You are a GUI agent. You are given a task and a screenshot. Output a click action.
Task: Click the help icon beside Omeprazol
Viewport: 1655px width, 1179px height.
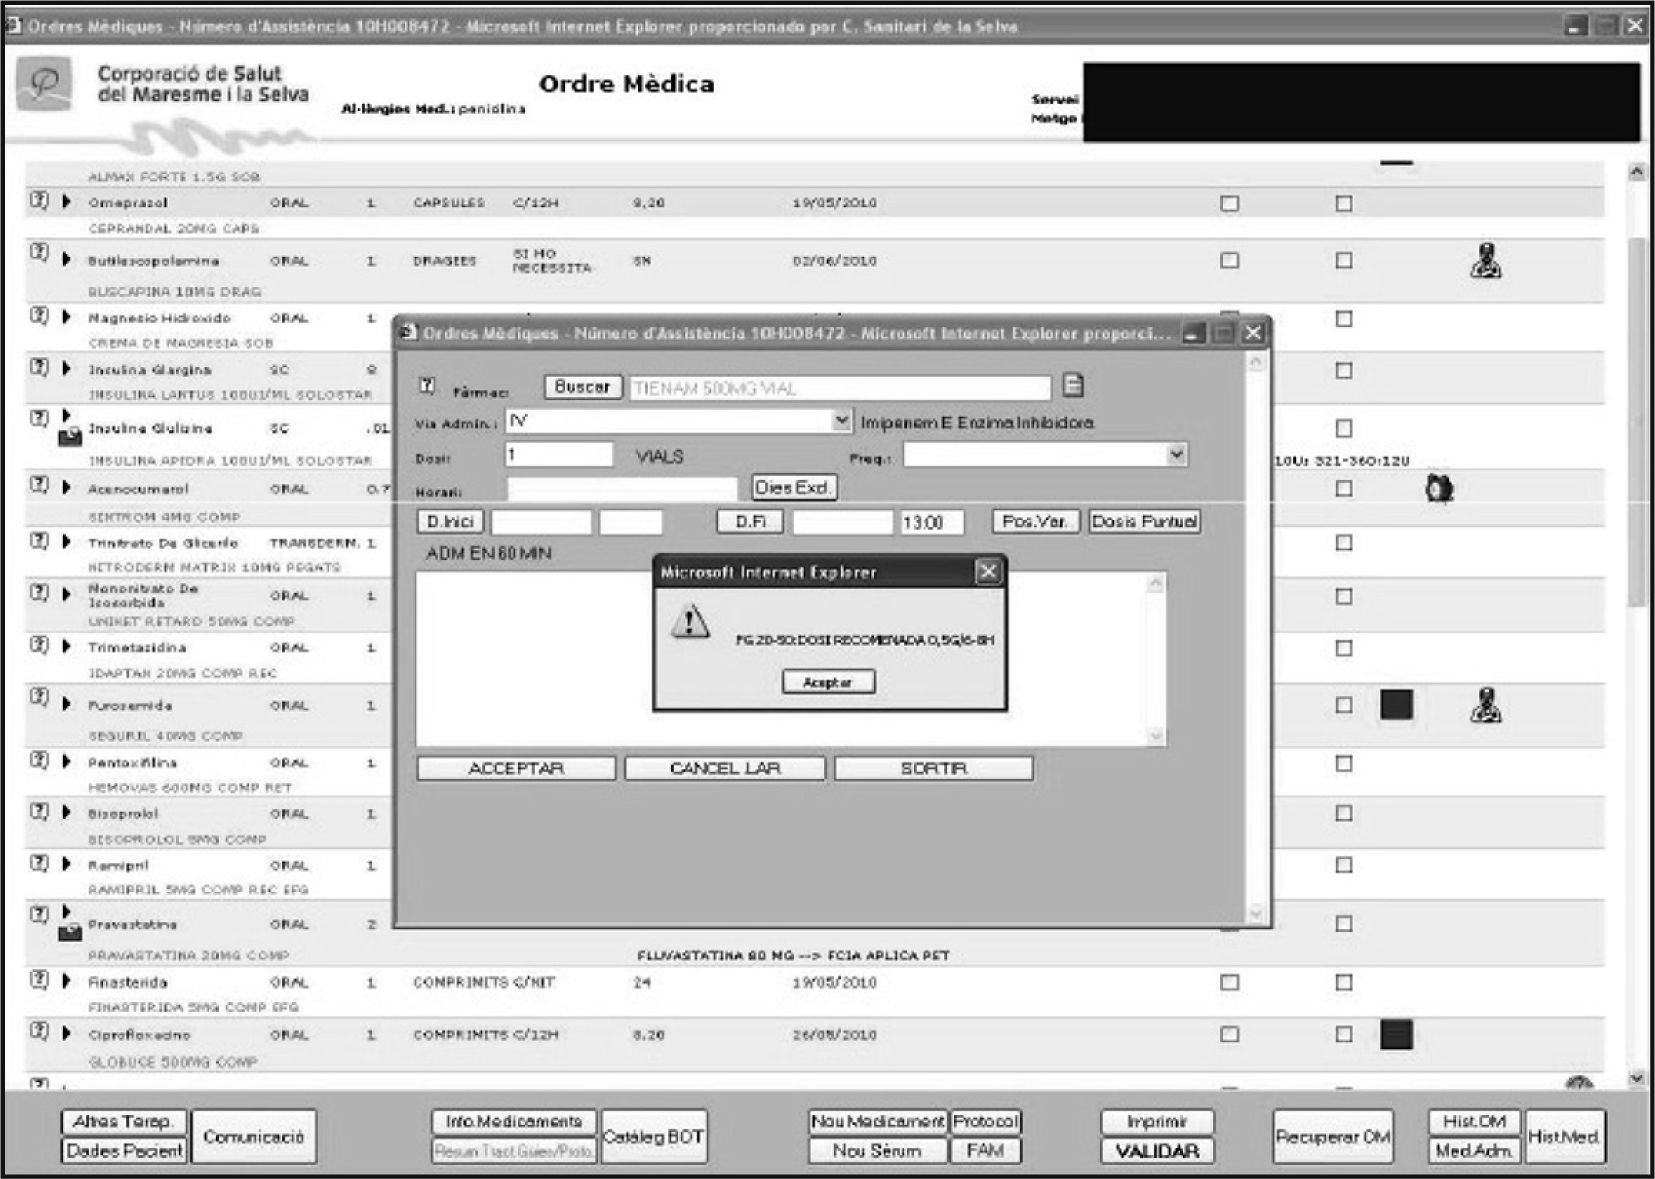39,200
